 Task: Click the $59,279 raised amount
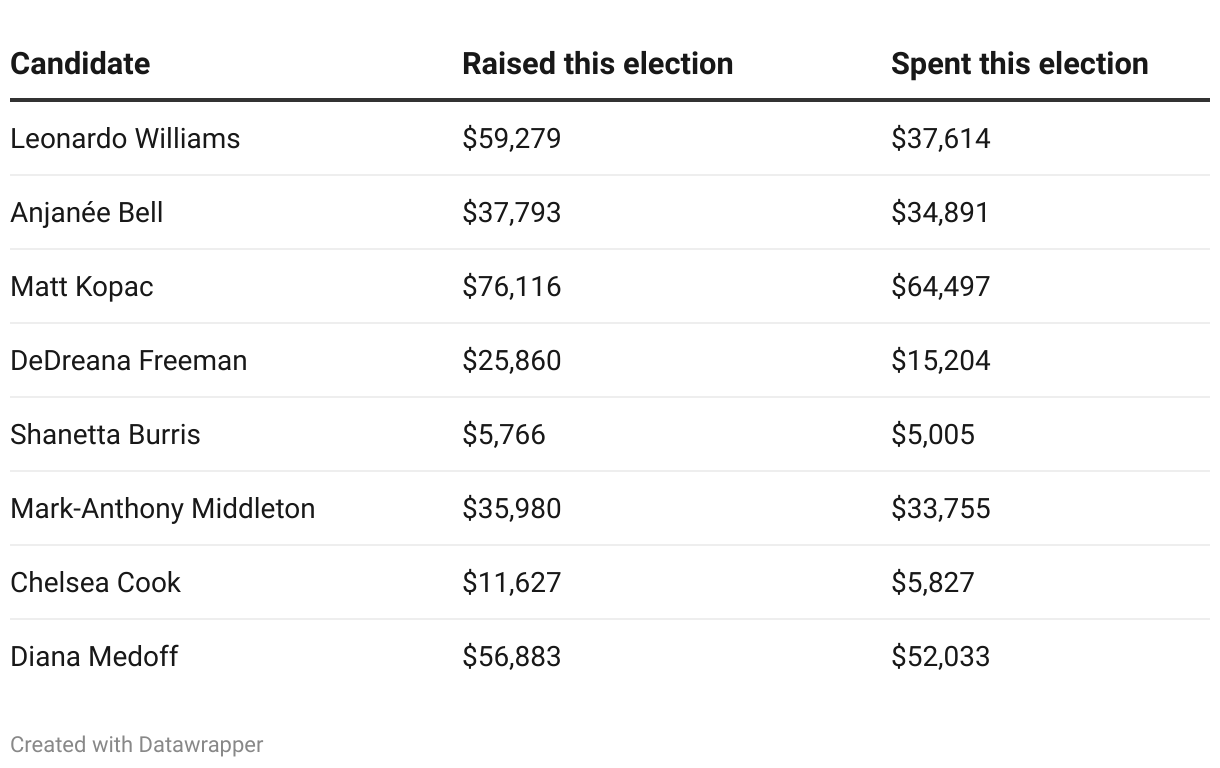pyautogui.click(x=511, y=138)
